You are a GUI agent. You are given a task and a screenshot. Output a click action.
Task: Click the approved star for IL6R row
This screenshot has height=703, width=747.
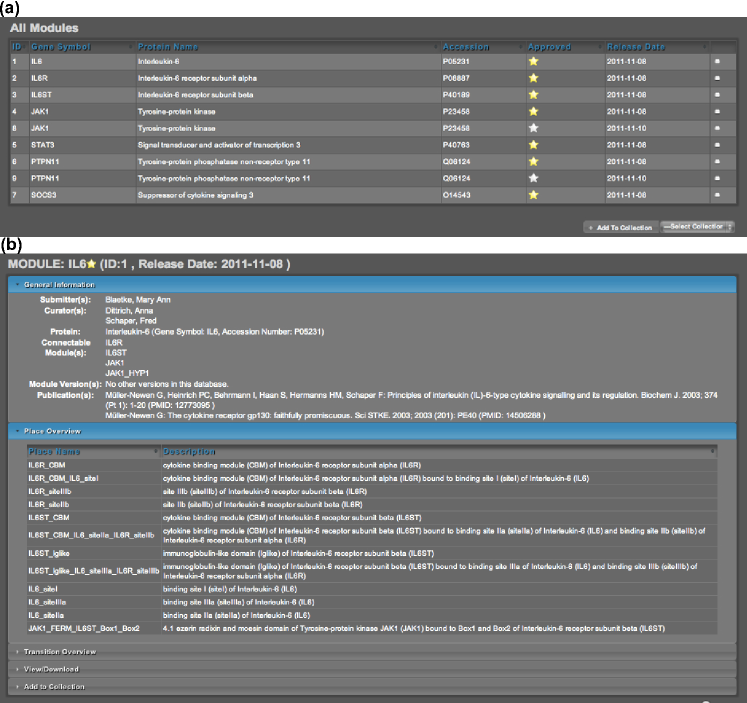pyautogui.click(x=534, y=78)
